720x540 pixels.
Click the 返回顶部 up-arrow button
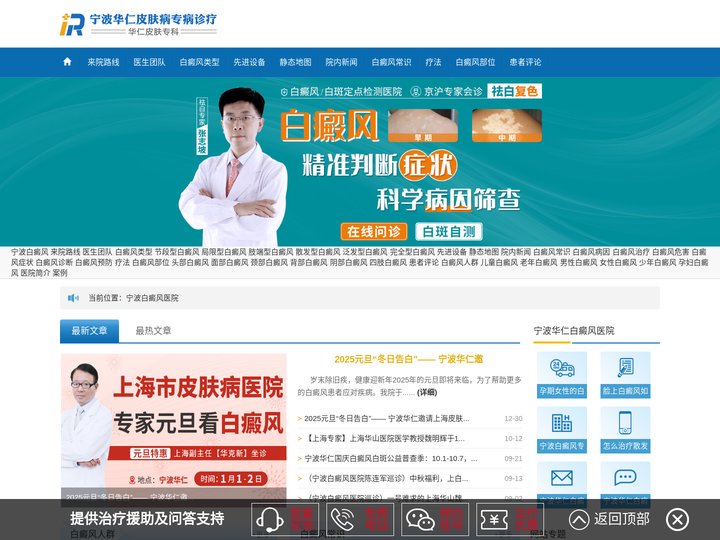609,520
